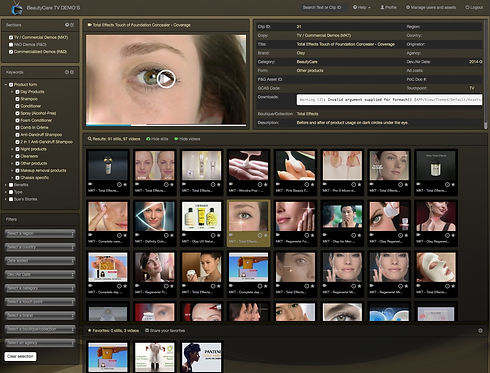Open the Olay for Men video thumbnail
The width and height of the screenshot is (490, 373).
(342, 216)
